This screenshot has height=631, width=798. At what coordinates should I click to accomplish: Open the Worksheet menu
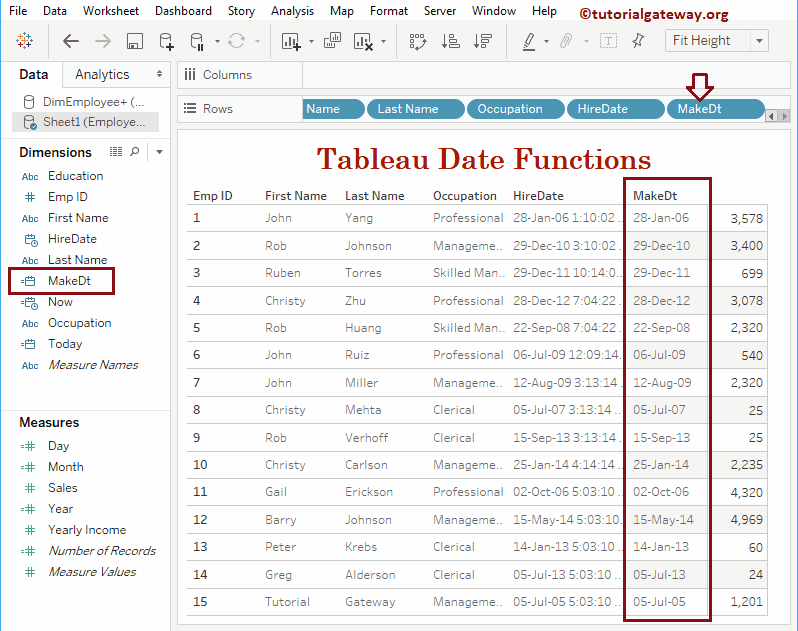tap(111, 11)
